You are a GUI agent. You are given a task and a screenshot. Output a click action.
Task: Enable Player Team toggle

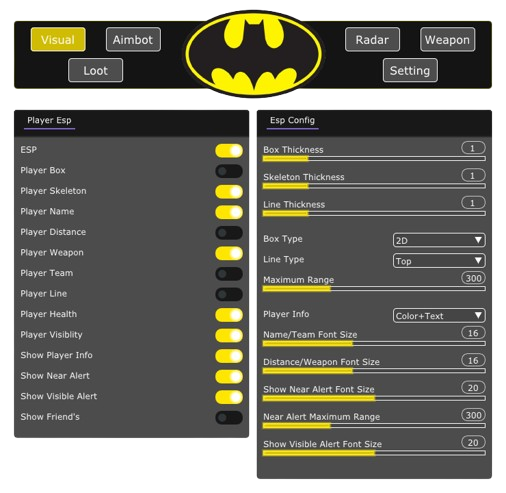(x=229, y=274)
